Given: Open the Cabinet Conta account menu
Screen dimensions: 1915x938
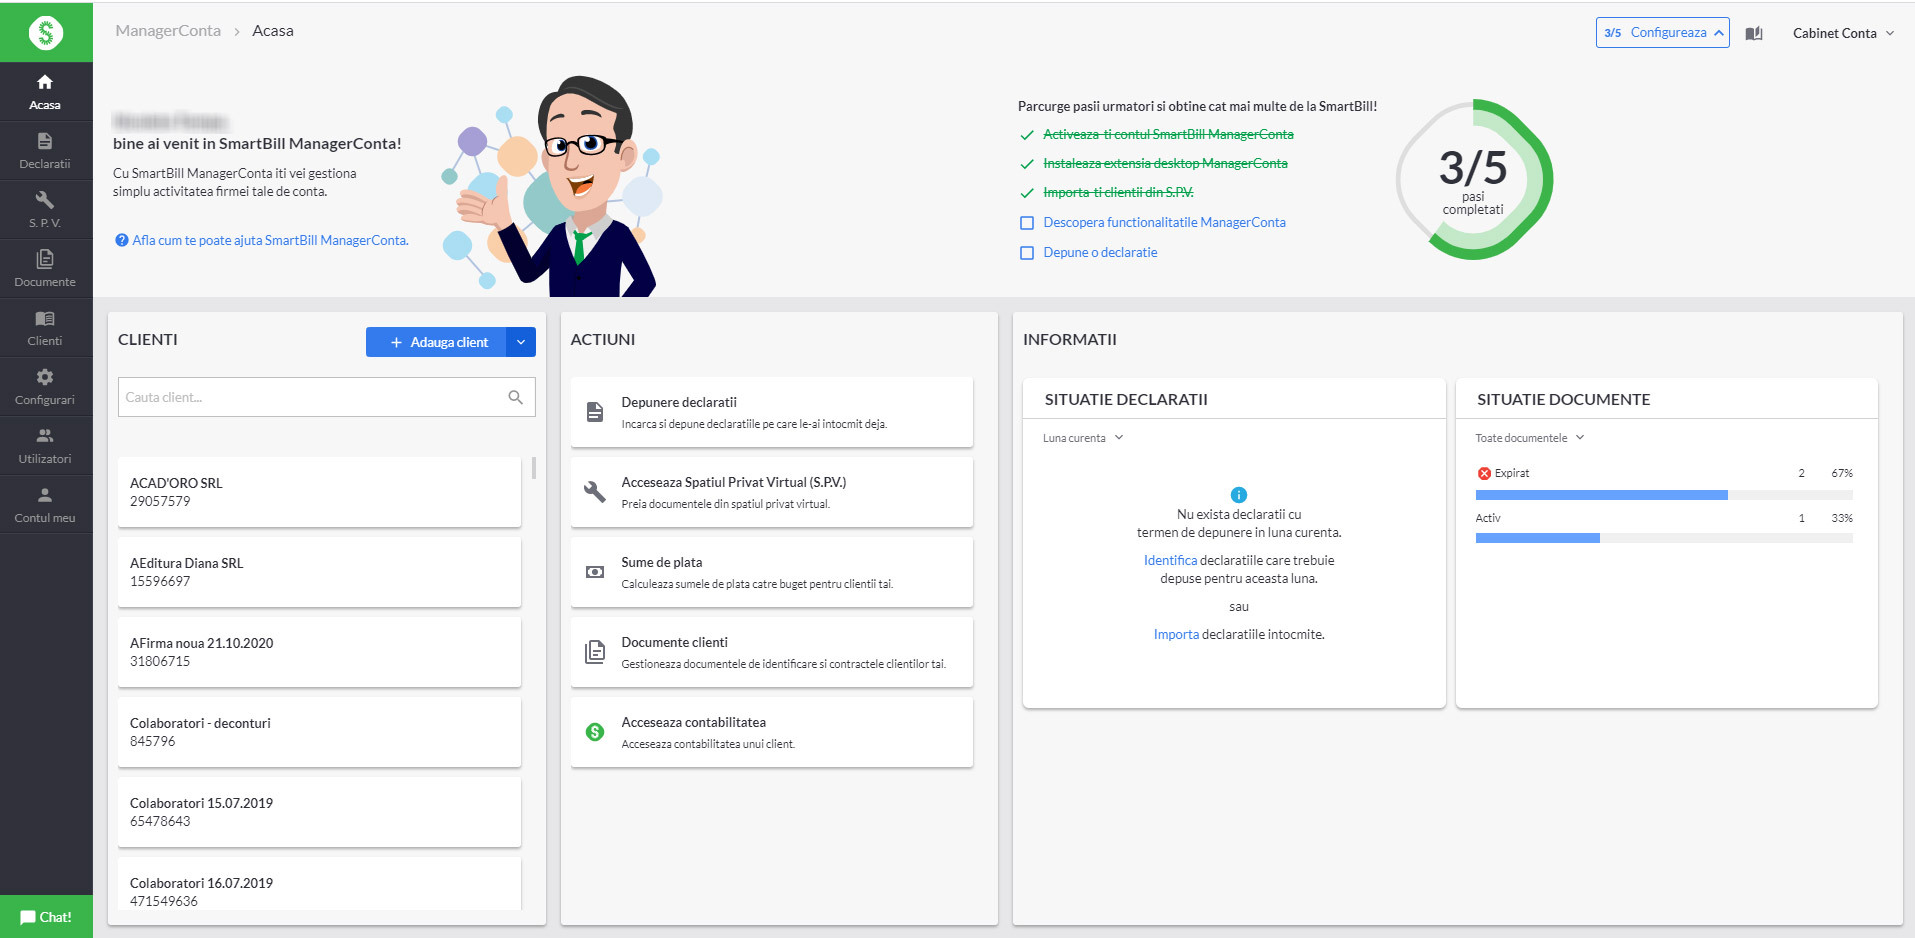Looking at the screenshot, I should [1842, 33].
